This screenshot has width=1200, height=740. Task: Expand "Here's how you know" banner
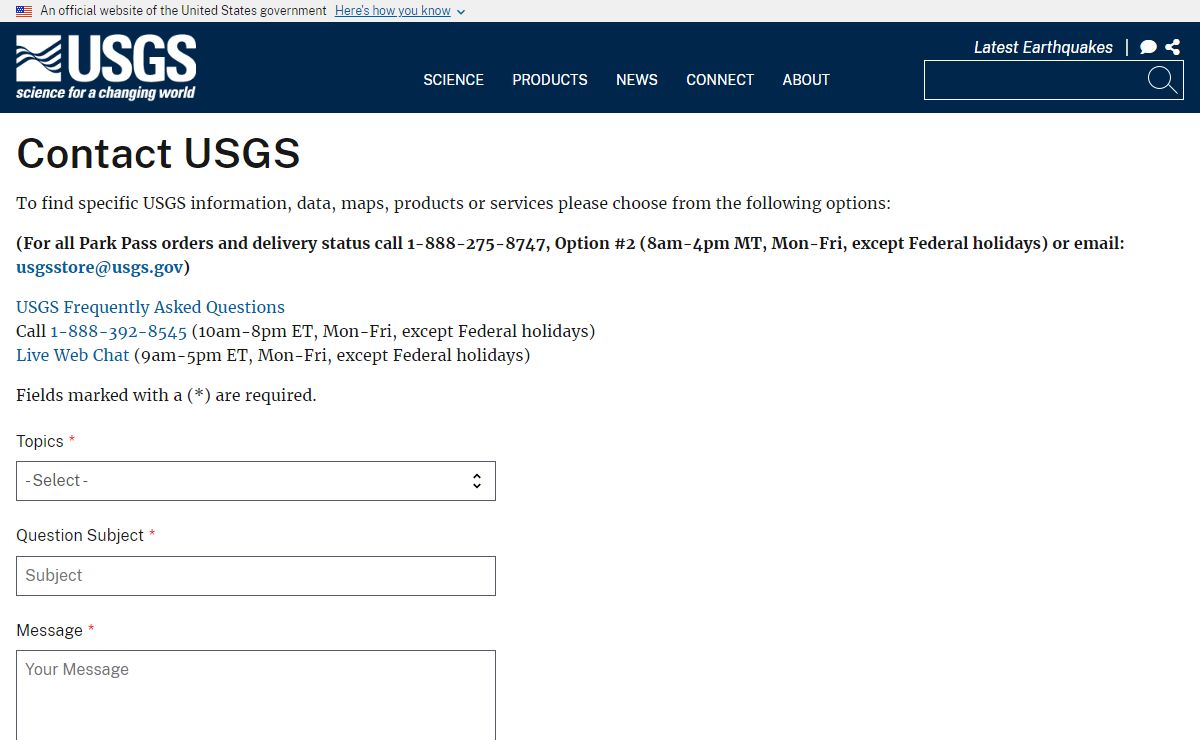400,11
